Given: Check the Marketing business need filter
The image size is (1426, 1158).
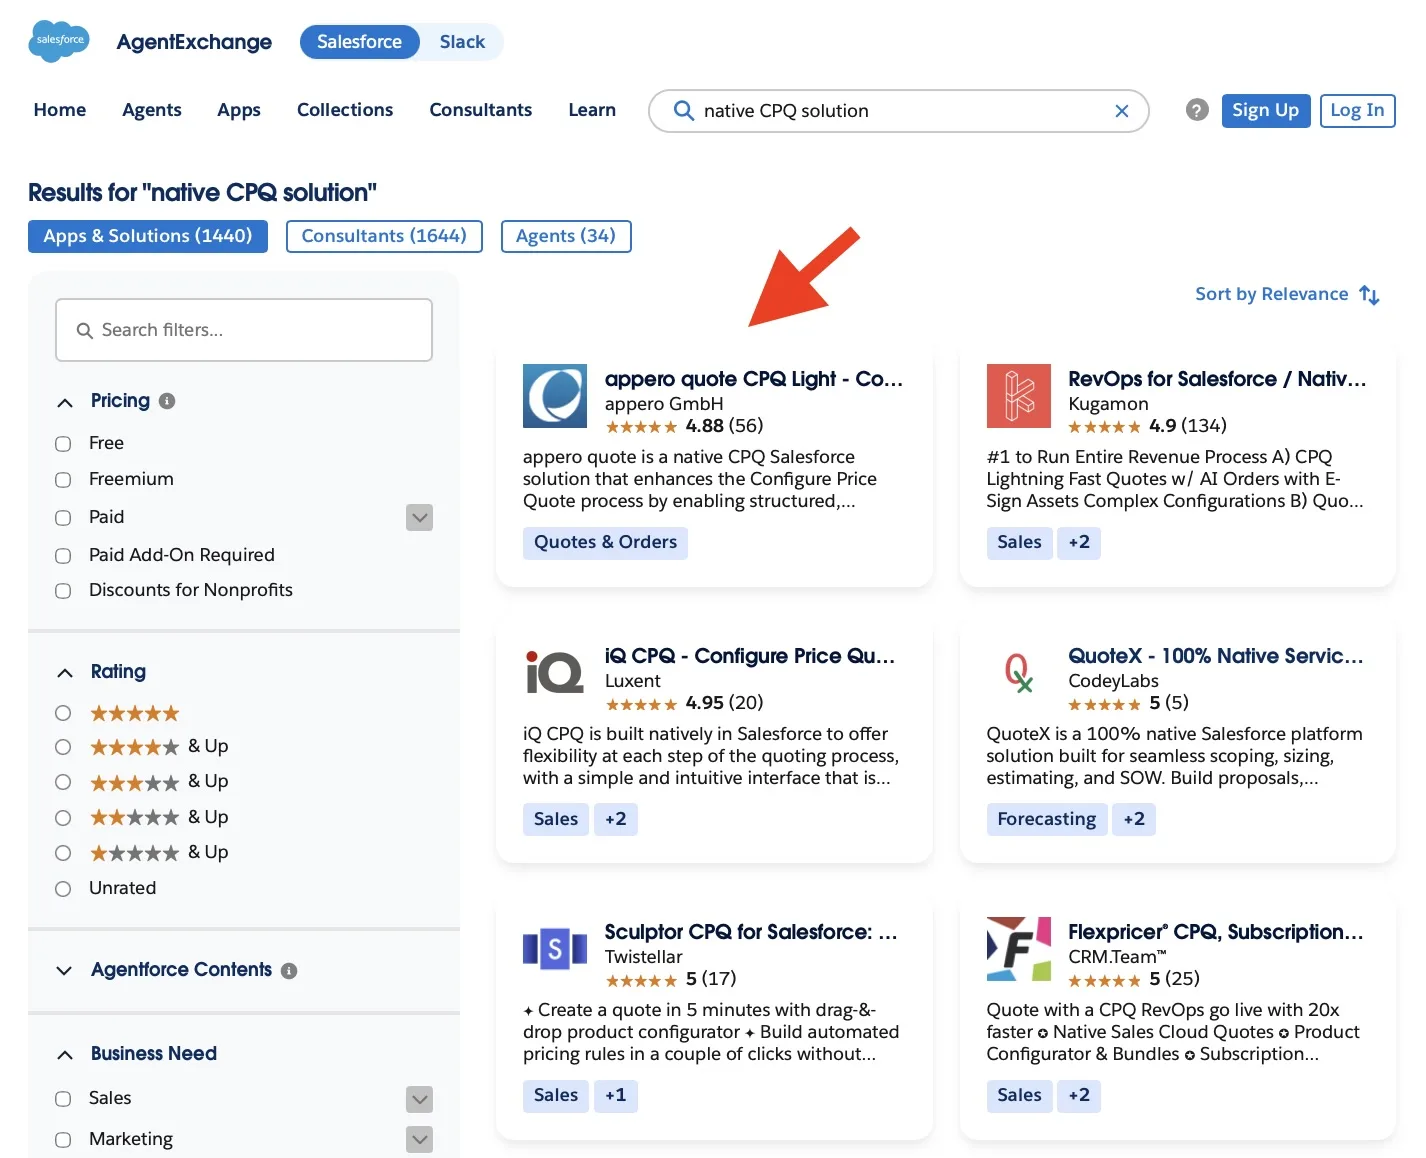Looking at the screenshot, I should click(63, 1140).
